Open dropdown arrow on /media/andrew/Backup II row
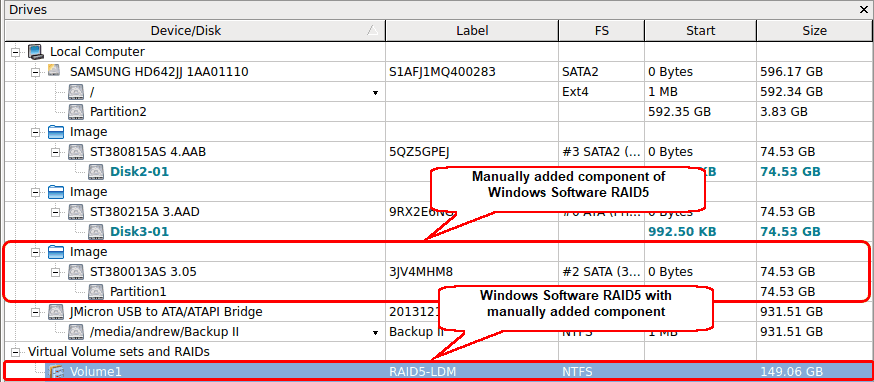Screen dimensions: 874x382 coord(376,333)
